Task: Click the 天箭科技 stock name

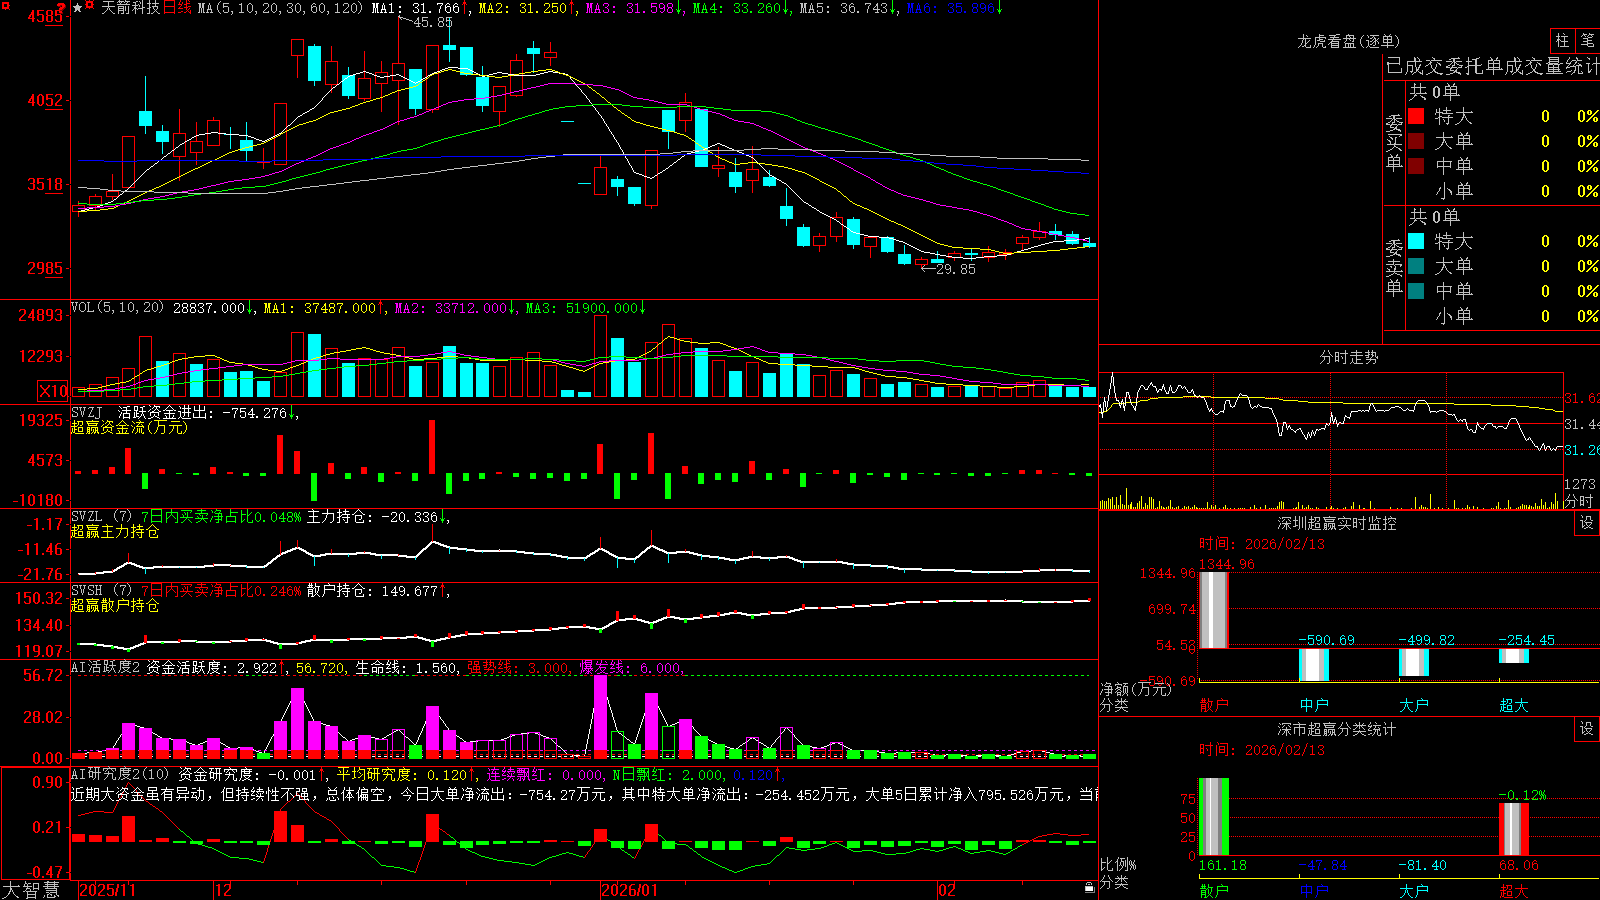Action: pos(130,8)
